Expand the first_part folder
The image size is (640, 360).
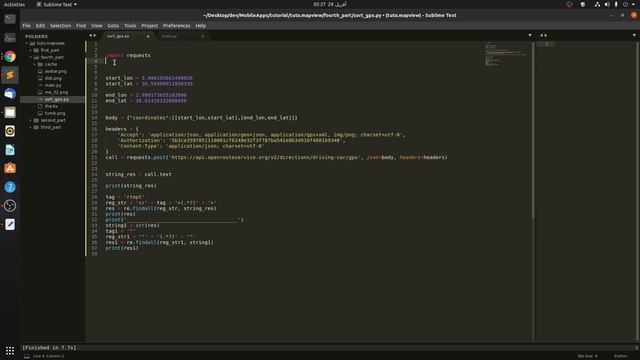(31, 50)
